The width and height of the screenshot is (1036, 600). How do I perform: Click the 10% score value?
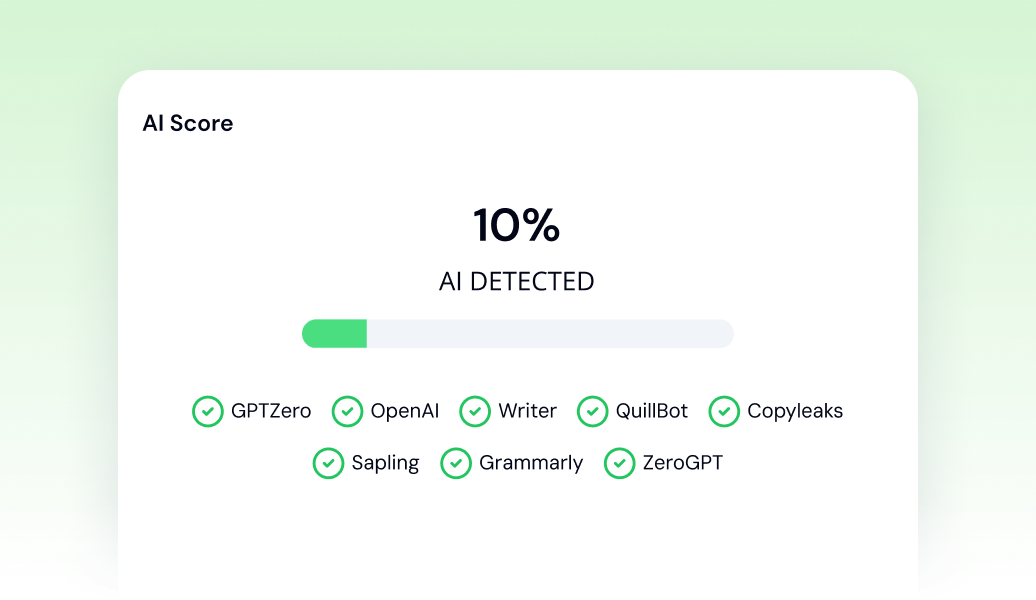[516, 226]
